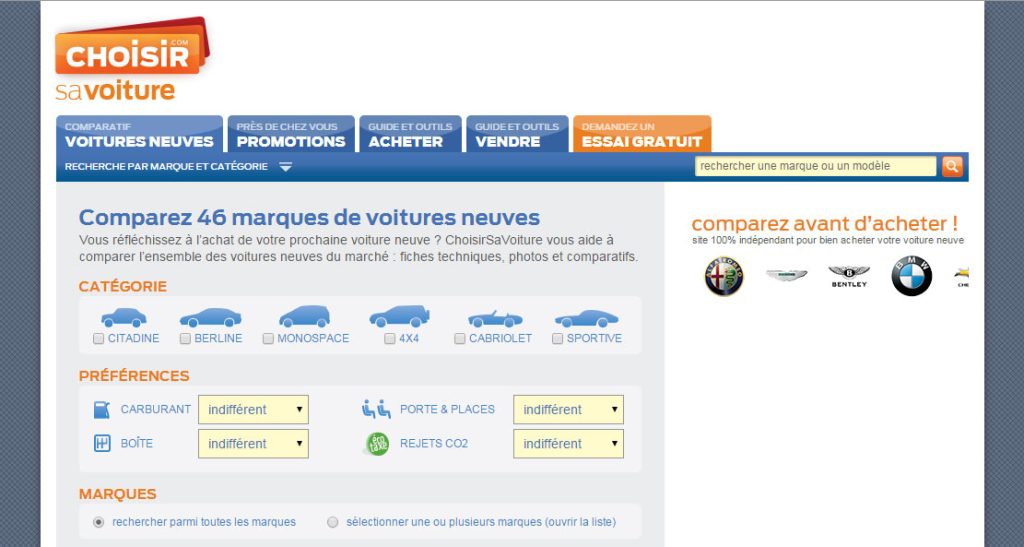Click the gearbox Boîte icon
The height and width of the screenshot is (547, 1024).
pos(102,444)
